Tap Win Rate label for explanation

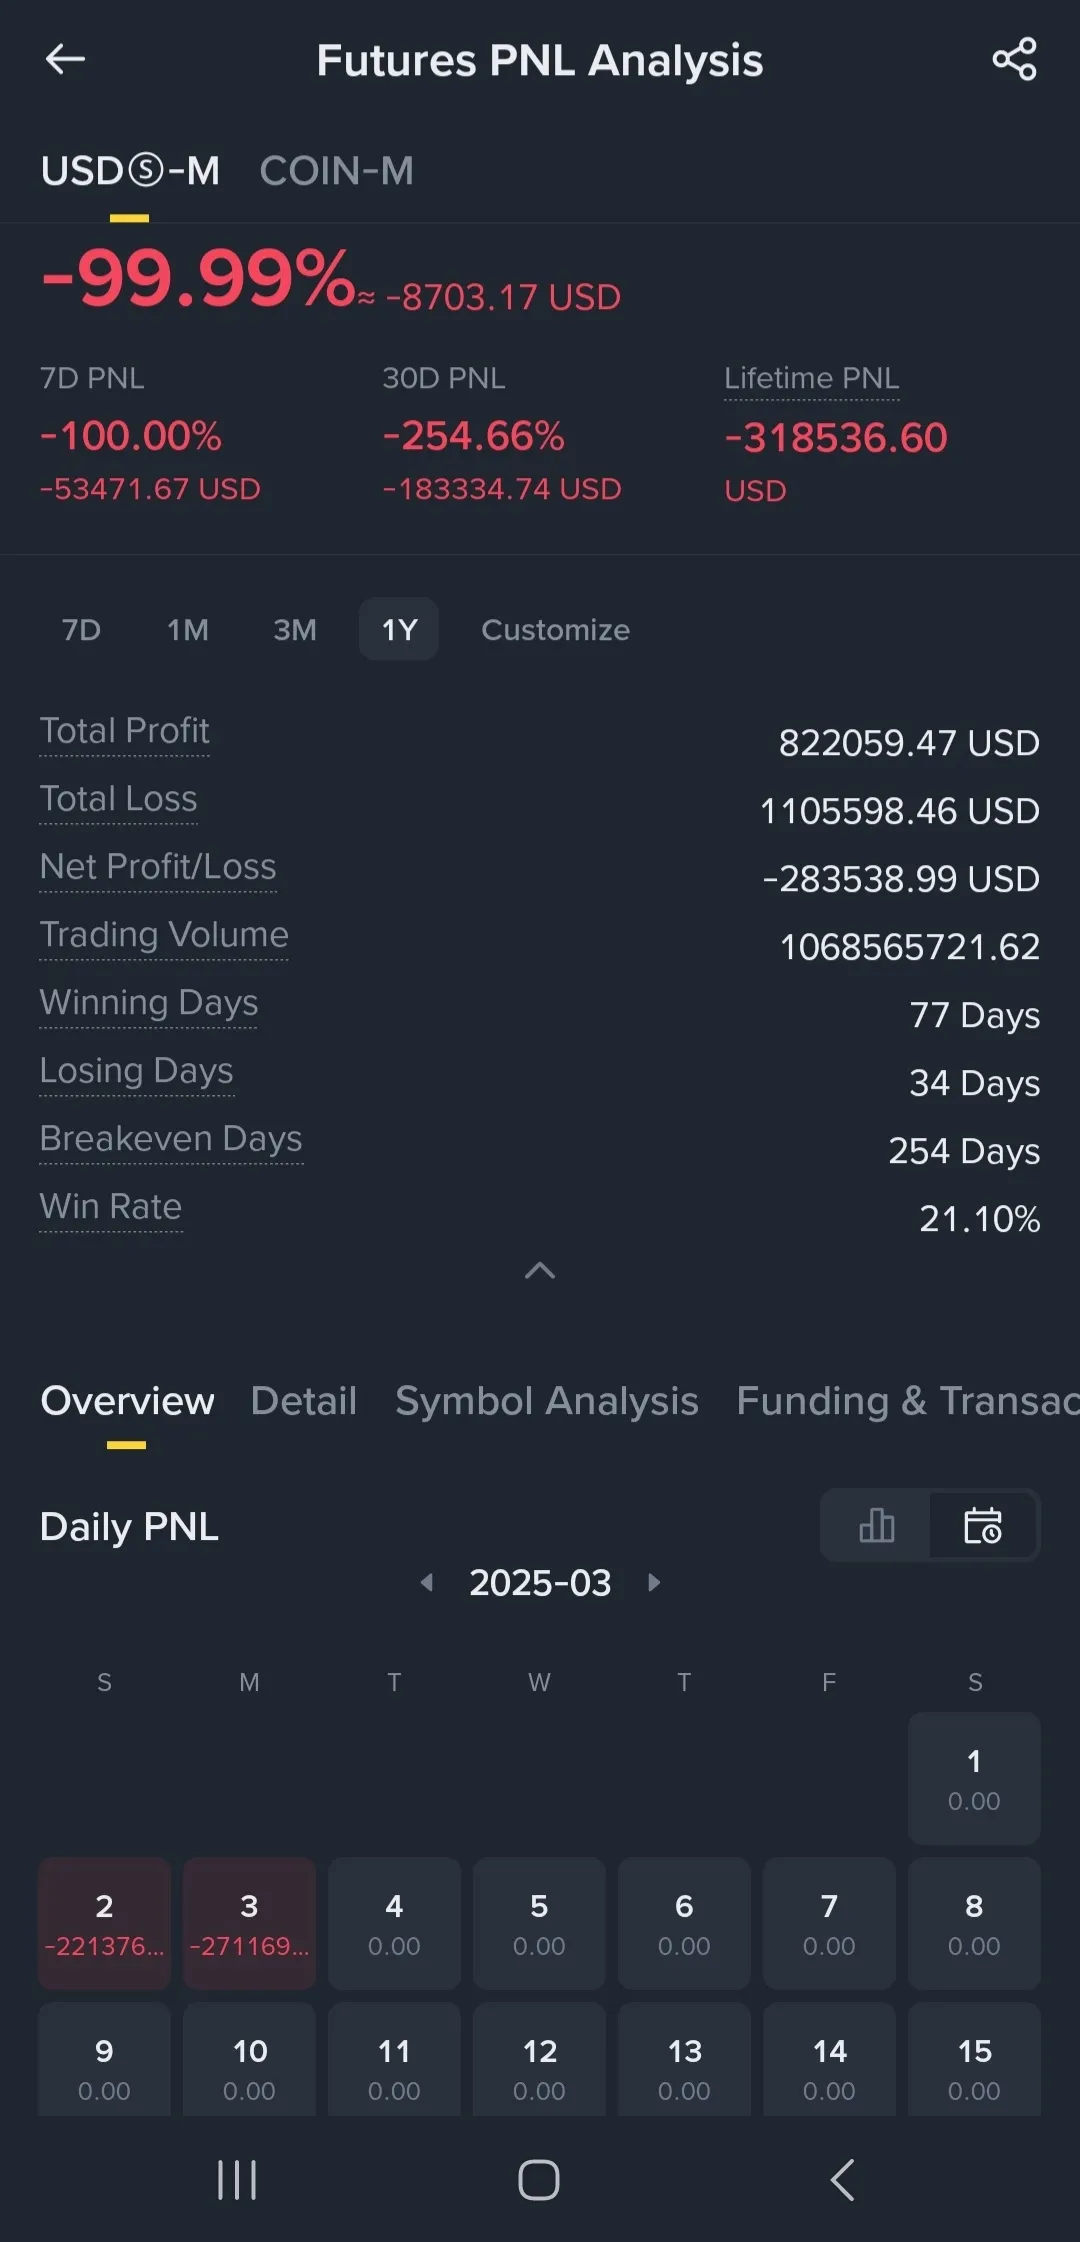tap(111, 1207)
